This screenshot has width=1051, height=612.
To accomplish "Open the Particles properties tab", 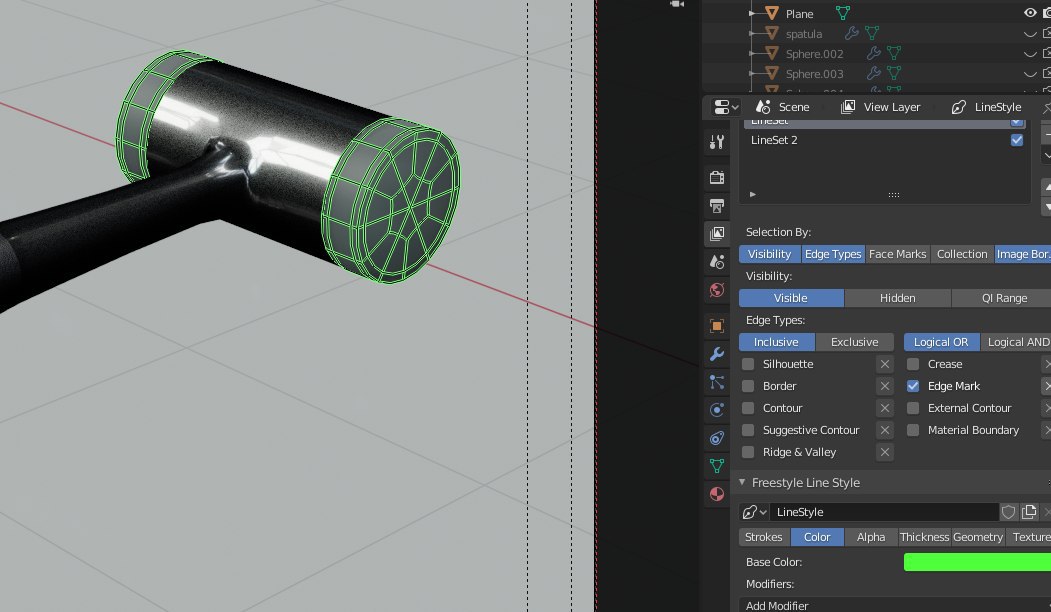I will click(x=717, y=382).
